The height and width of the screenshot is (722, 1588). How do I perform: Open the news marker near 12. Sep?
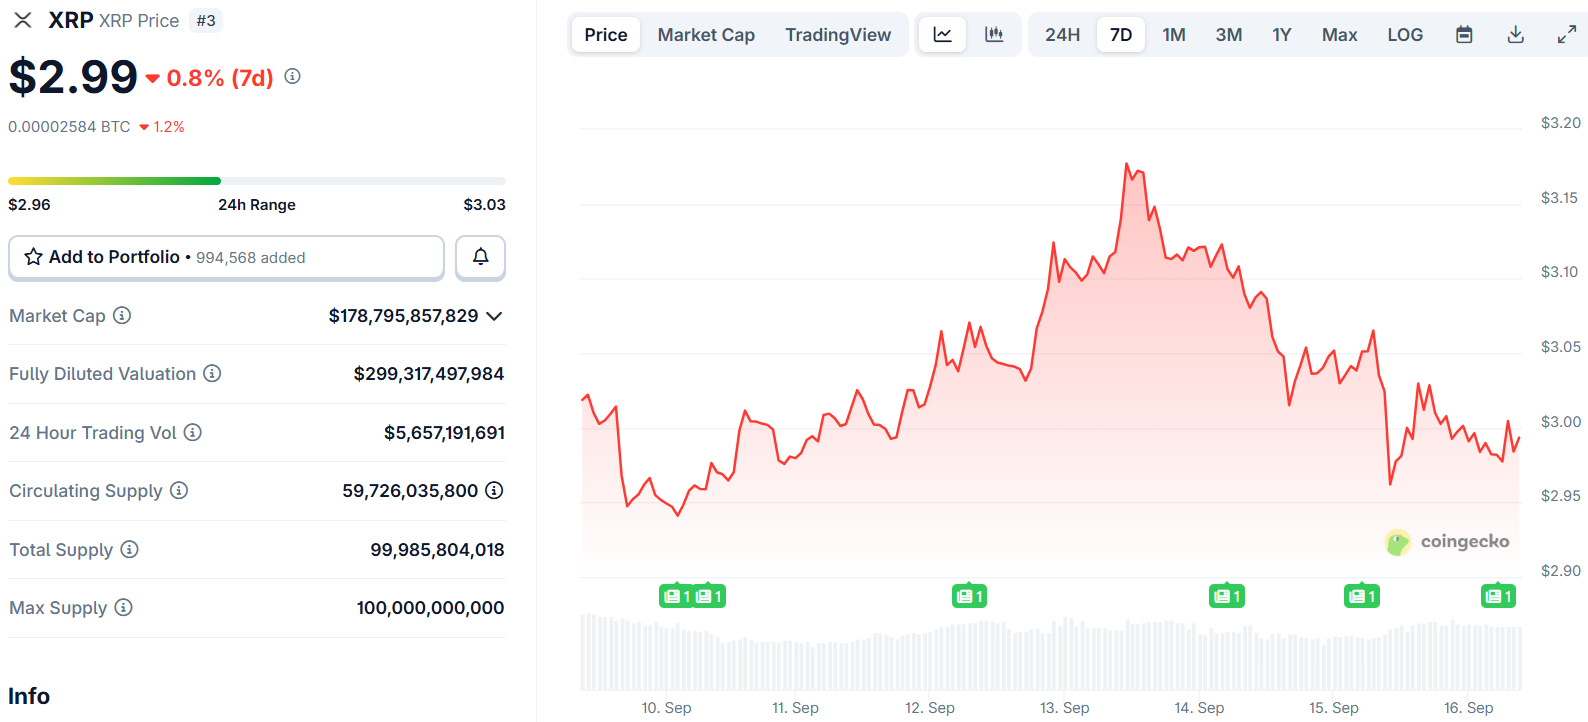970,596
